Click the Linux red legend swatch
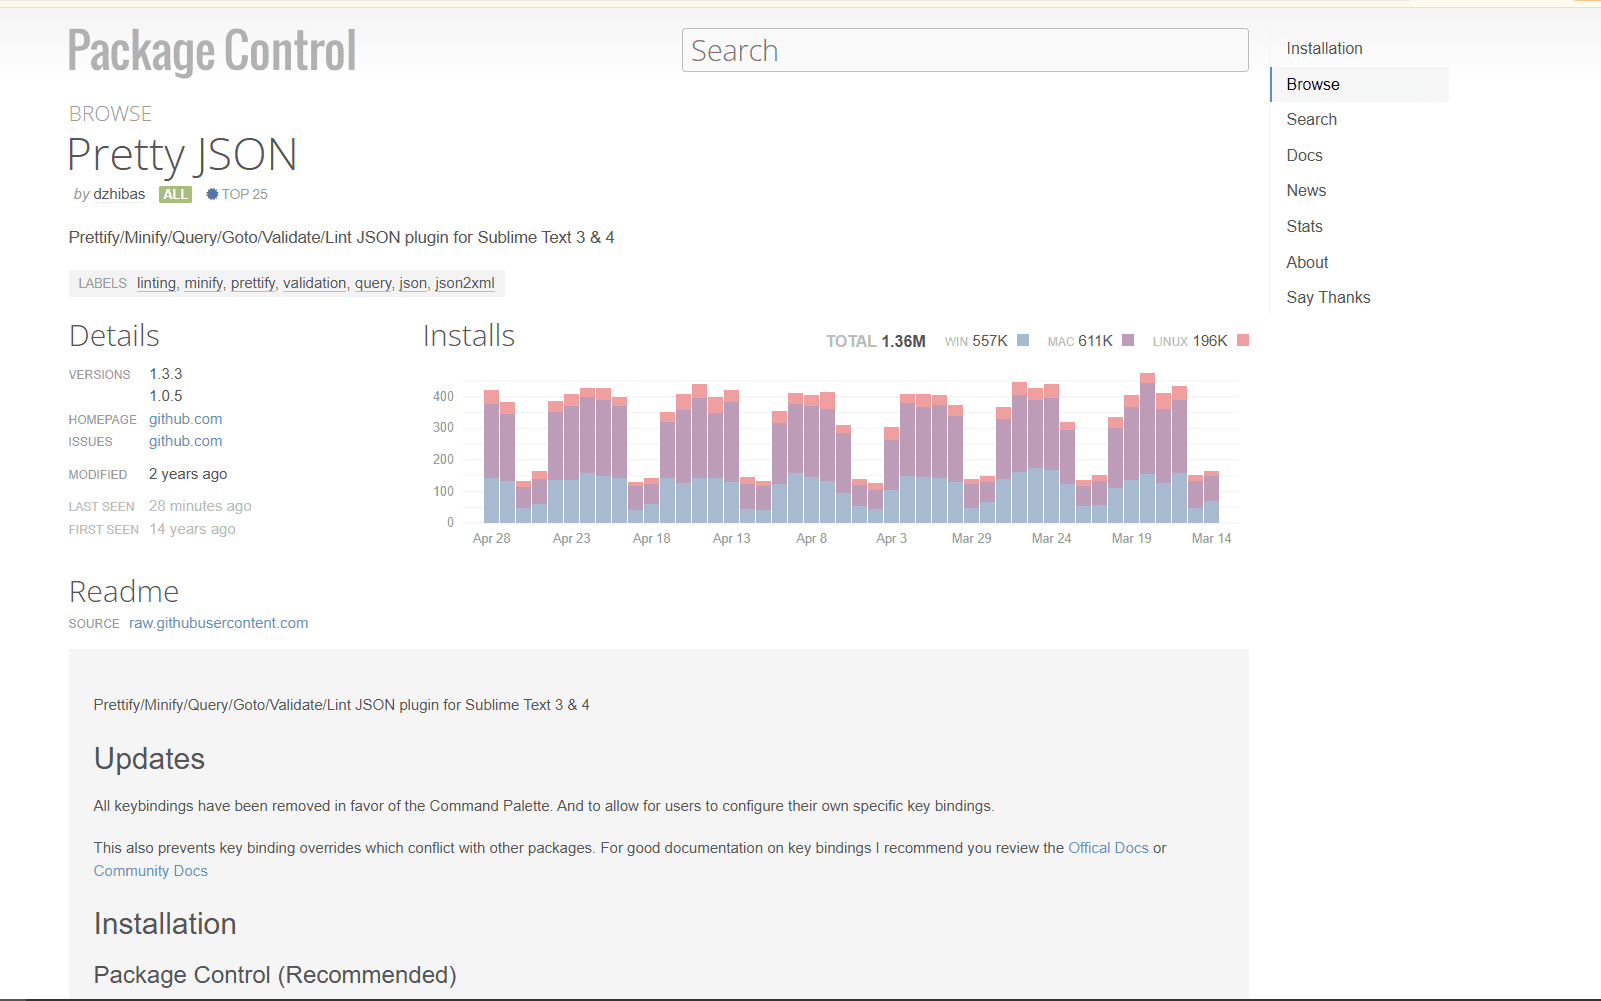The width and height of the screenshot is (1601, 1001). (1243, 340)
